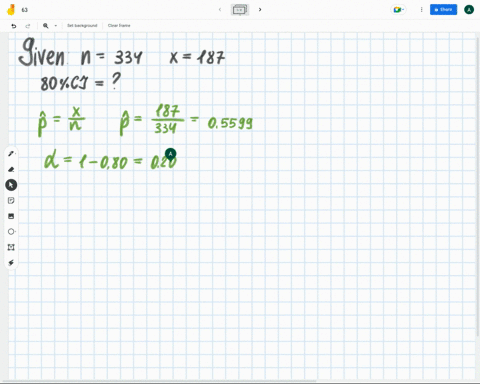This screenshot has height=384, width=480.
Task: Click the zoom magnifier icon
Action: 46,26
